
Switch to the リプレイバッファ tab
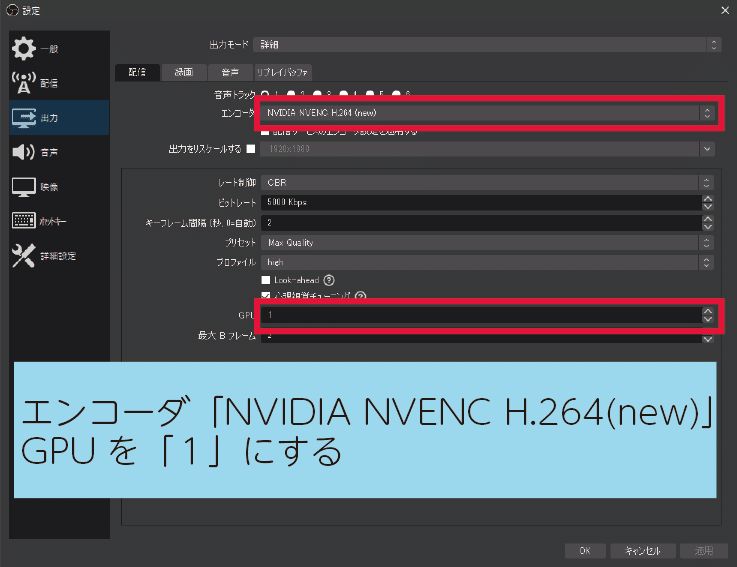coord(282,72)
